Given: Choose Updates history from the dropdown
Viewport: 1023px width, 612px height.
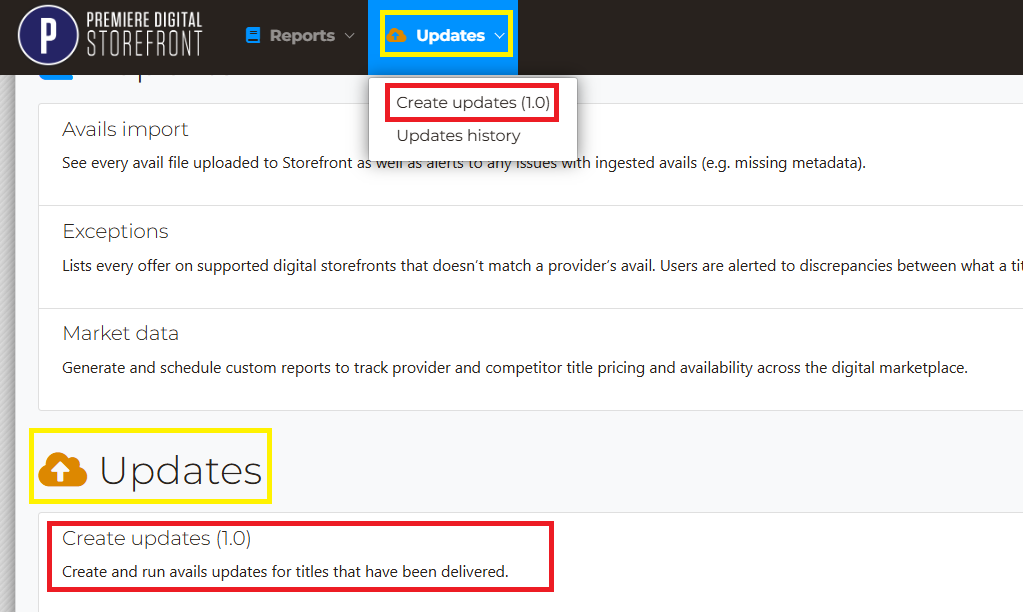Looking at the screenshot, I should click(458, 135).
